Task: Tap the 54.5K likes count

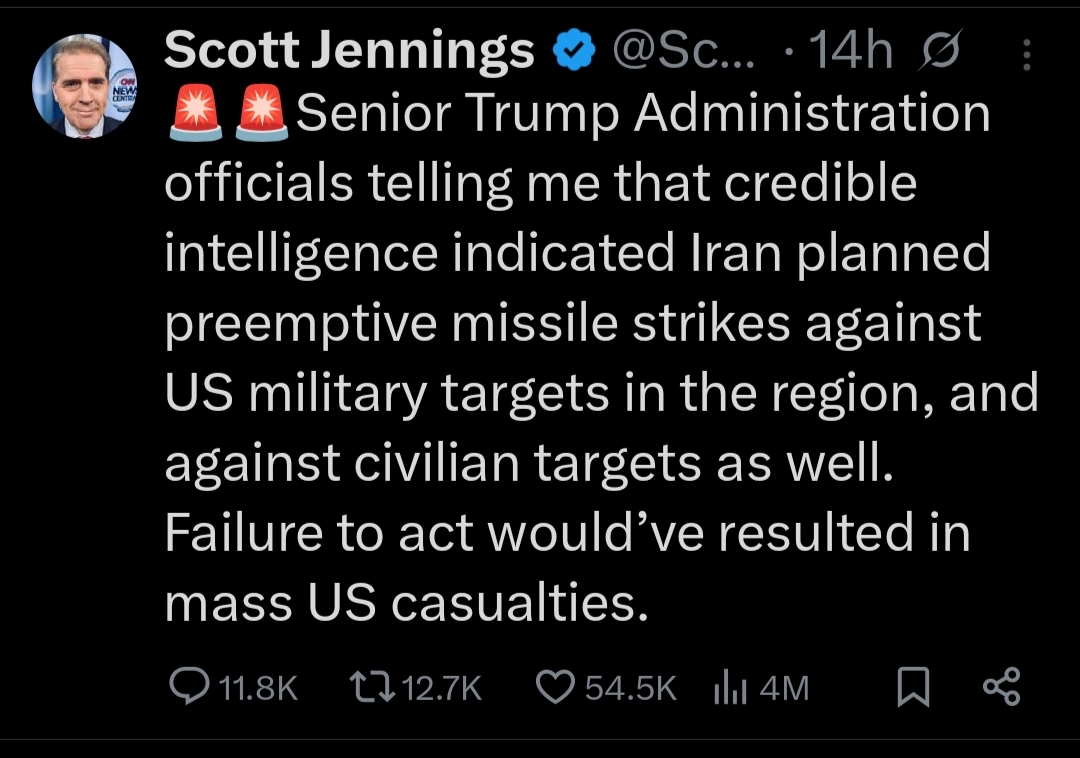Action: tap(631, 687)
